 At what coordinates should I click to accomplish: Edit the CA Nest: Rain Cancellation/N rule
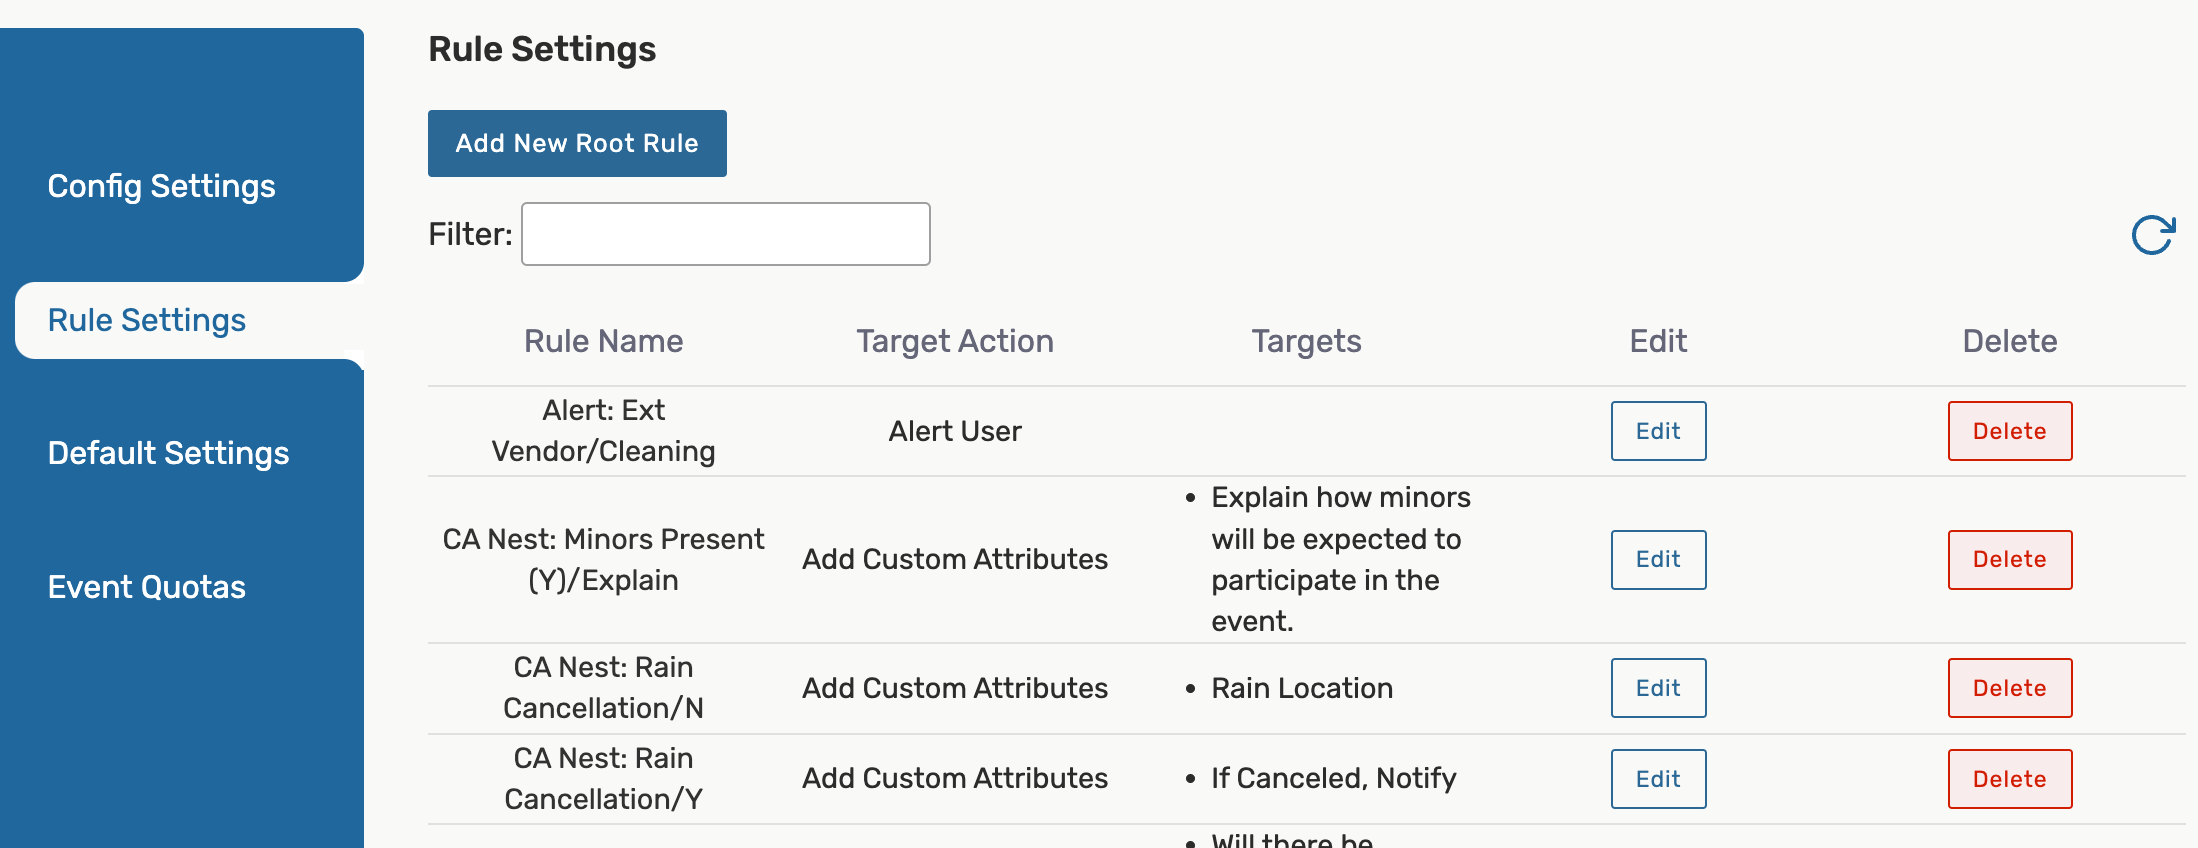(1658, 688)
